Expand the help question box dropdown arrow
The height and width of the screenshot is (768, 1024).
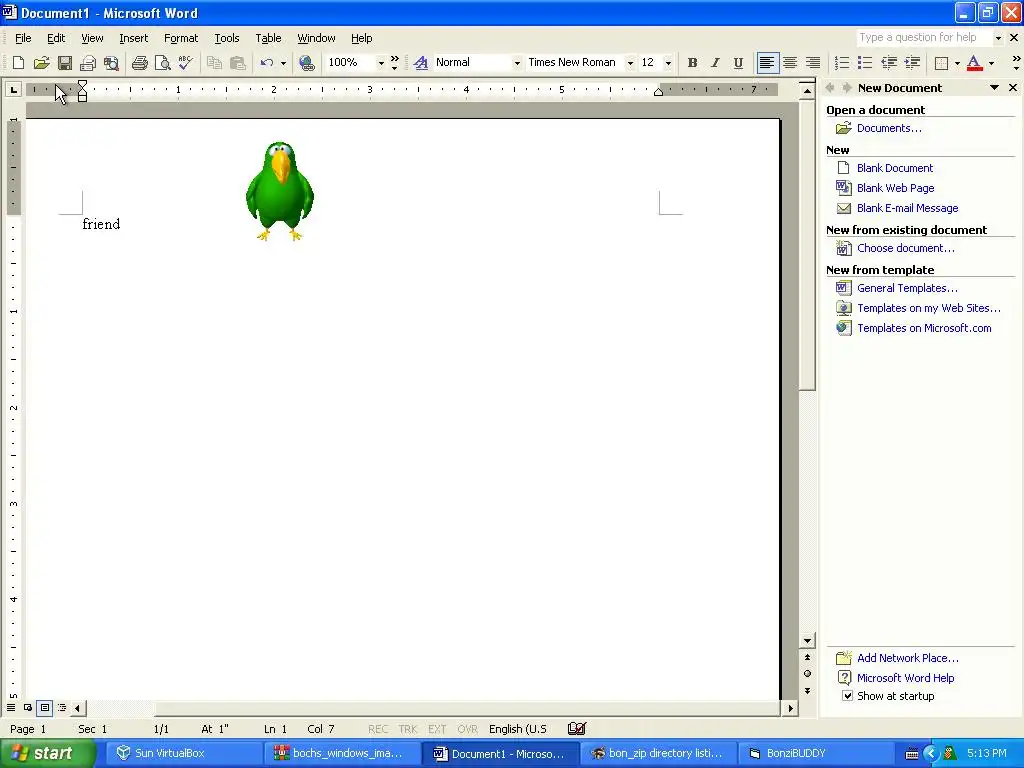998,38
